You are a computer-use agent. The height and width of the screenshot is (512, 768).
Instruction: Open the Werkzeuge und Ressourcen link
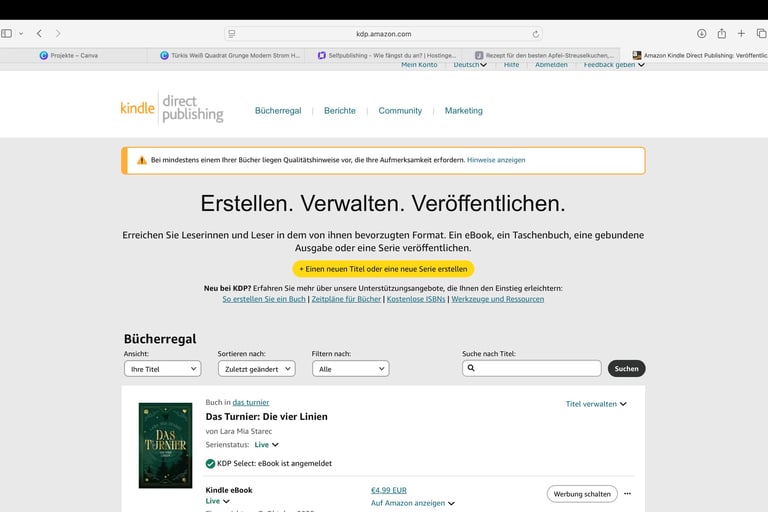click(498, 299)
